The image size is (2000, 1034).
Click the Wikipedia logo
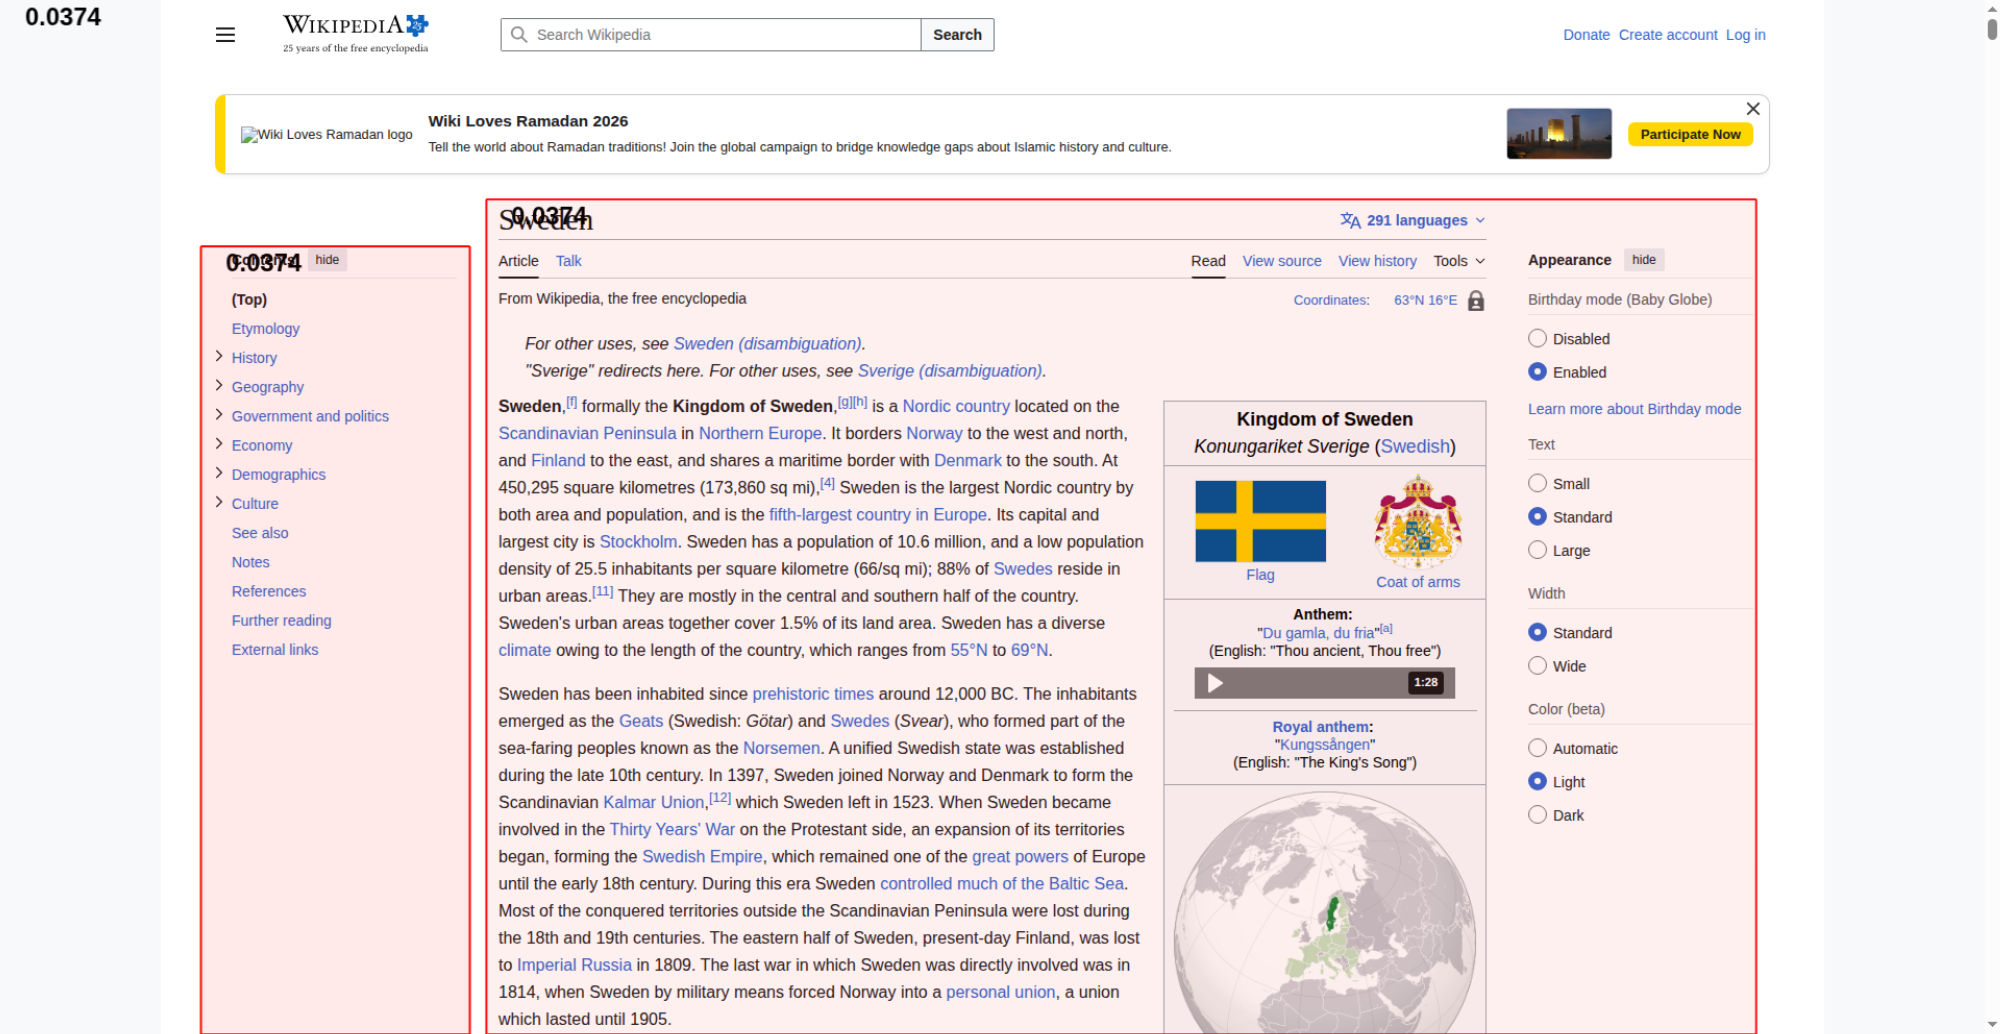pos(355,34)
